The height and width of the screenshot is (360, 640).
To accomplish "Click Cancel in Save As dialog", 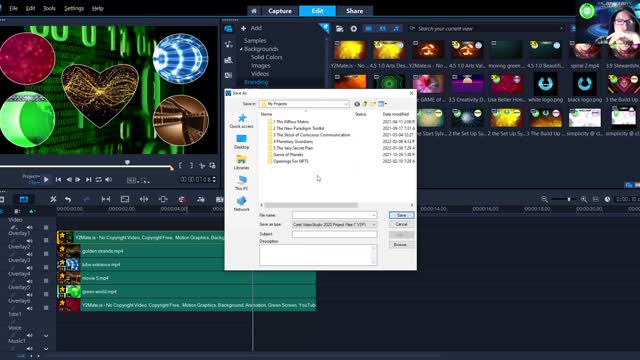I will [x=401, y=224].
